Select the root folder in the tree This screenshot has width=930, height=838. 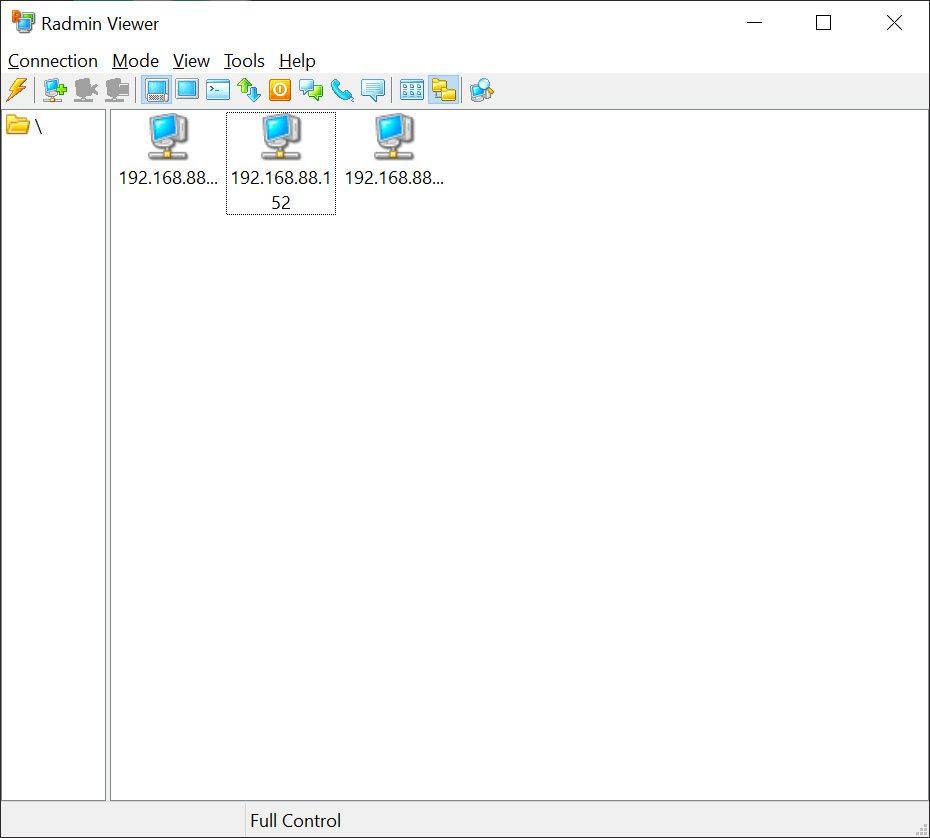(24, 126)
